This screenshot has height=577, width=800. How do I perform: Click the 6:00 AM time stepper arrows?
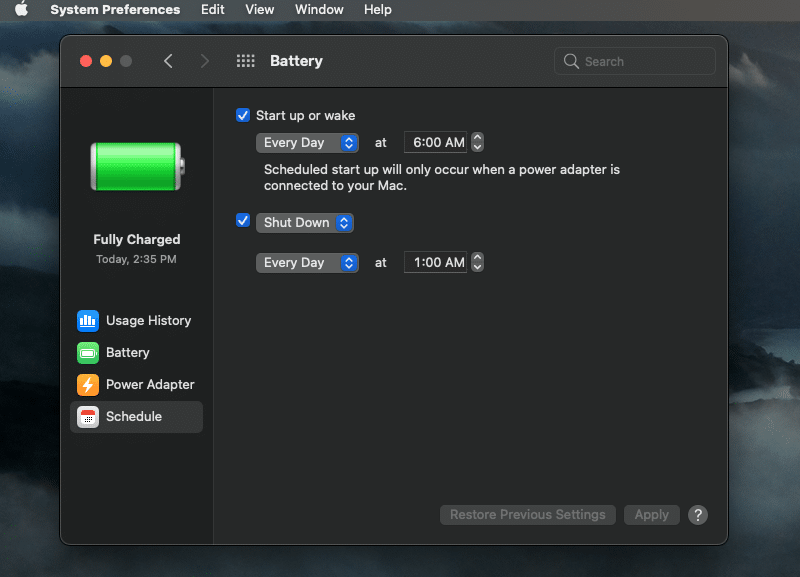[x=478, y=143]
